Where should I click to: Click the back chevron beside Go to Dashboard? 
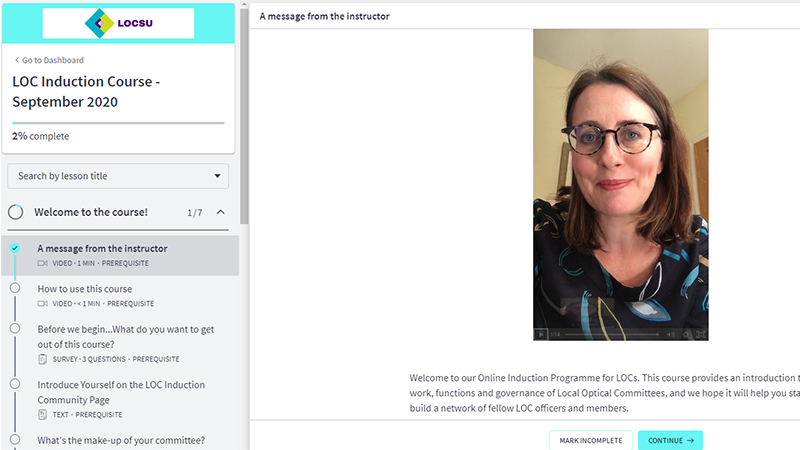[17, 60]
